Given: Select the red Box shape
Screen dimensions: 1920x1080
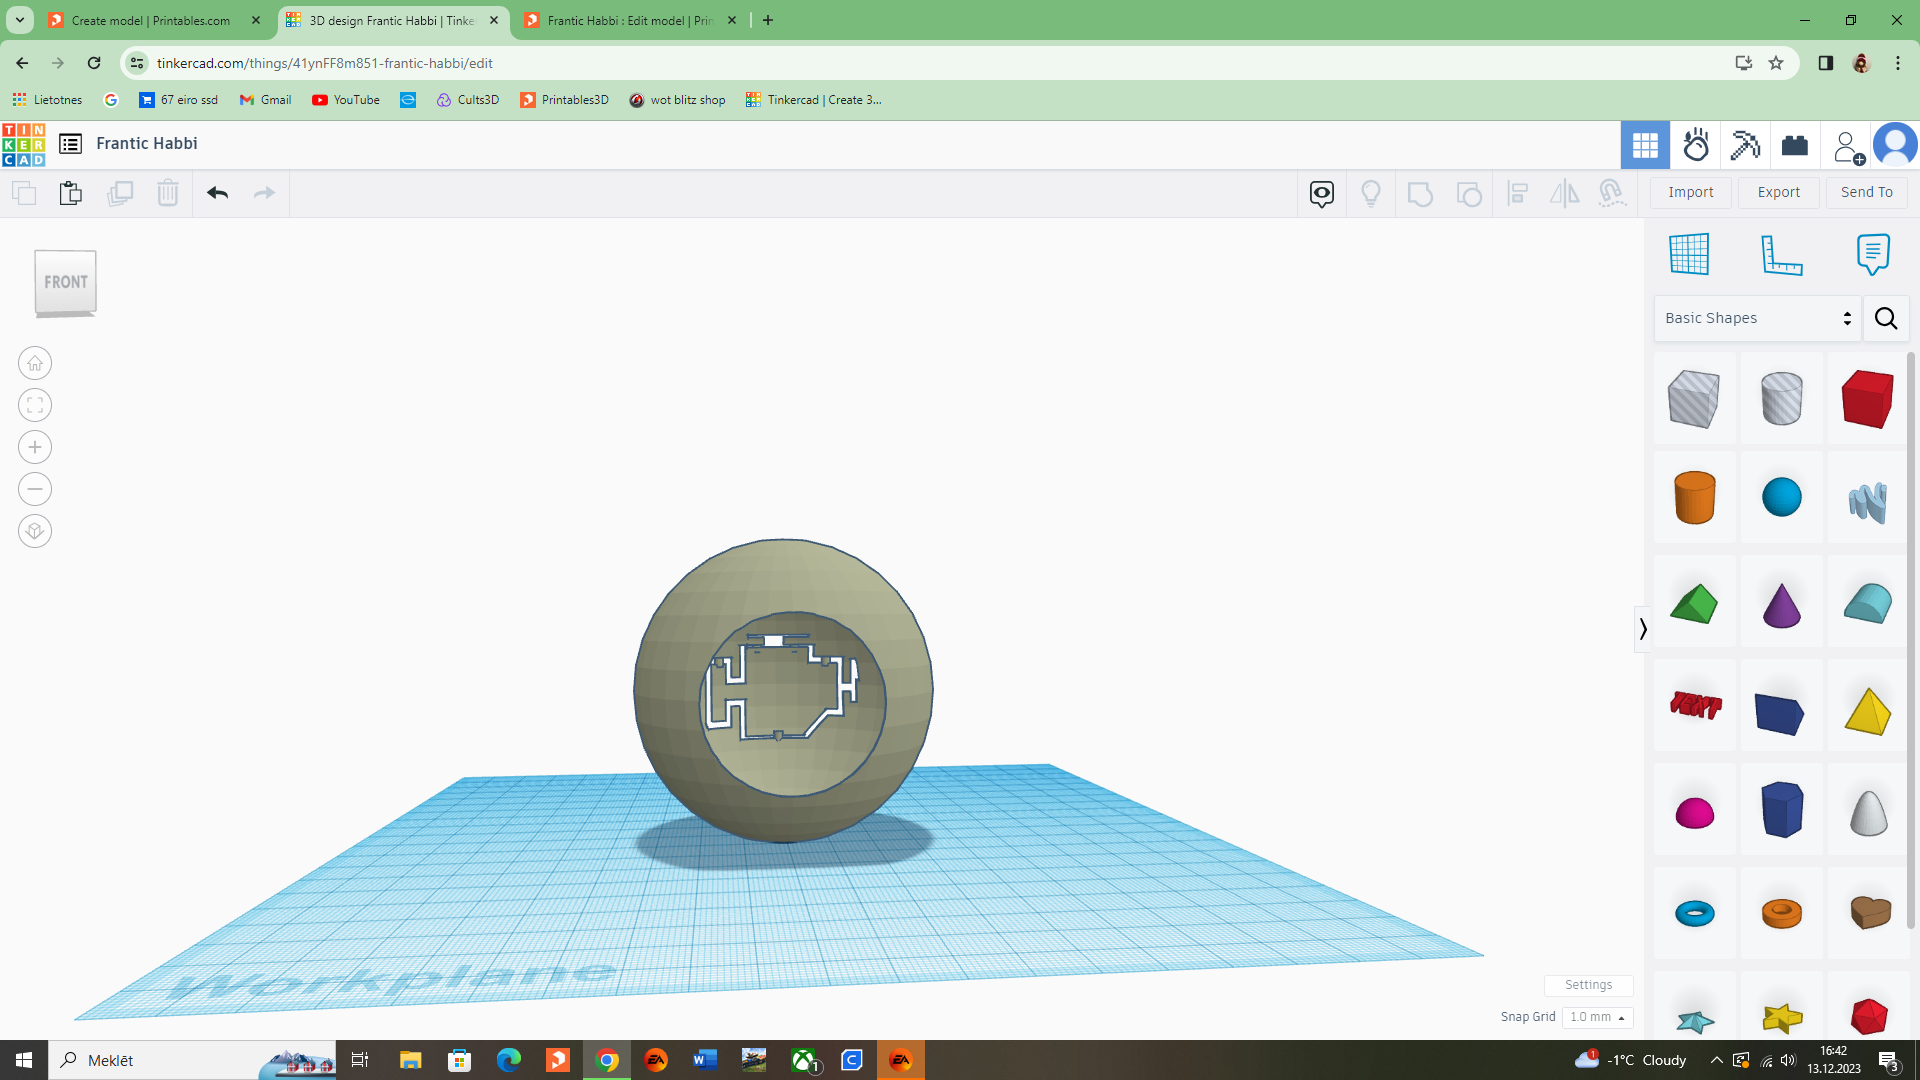Looking at the screenshot, I should pyautogui.click(x=1867, y=398).
